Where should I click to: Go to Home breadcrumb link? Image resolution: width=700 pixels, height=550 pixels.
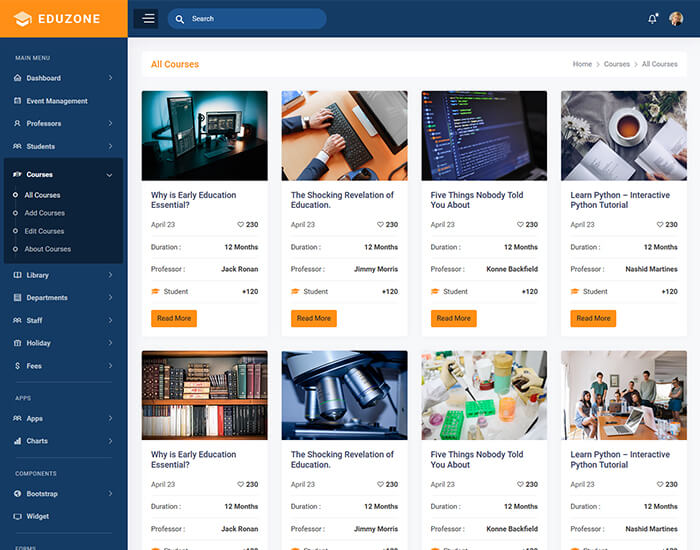click(x=582, y=64)
